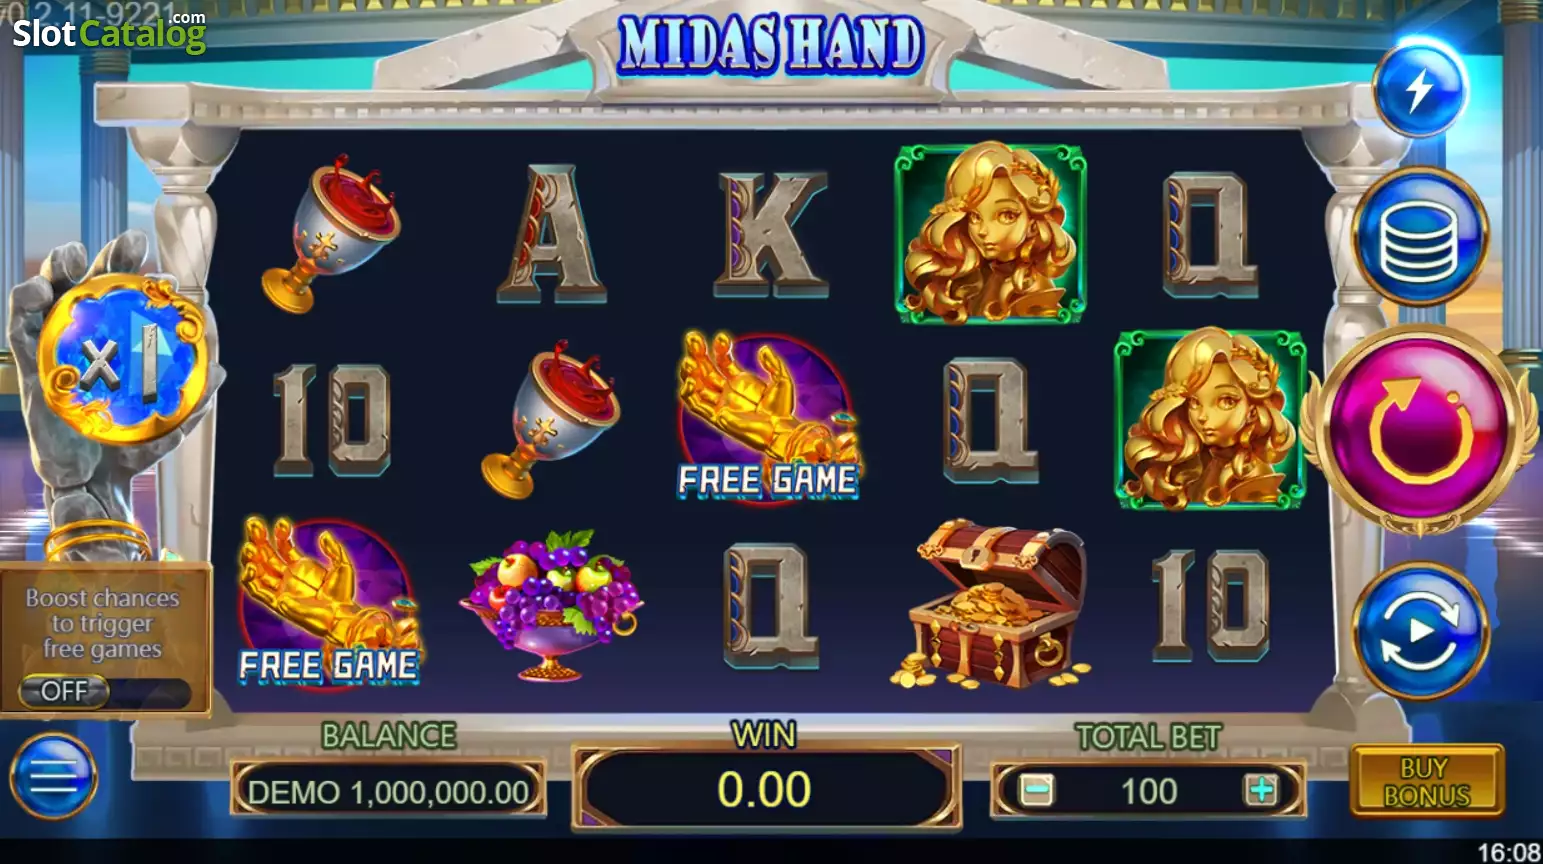Start autoplay with the blue arrows button
Image resolution: width=1543 pixels, height=864 pixels.
[1420, 630]
